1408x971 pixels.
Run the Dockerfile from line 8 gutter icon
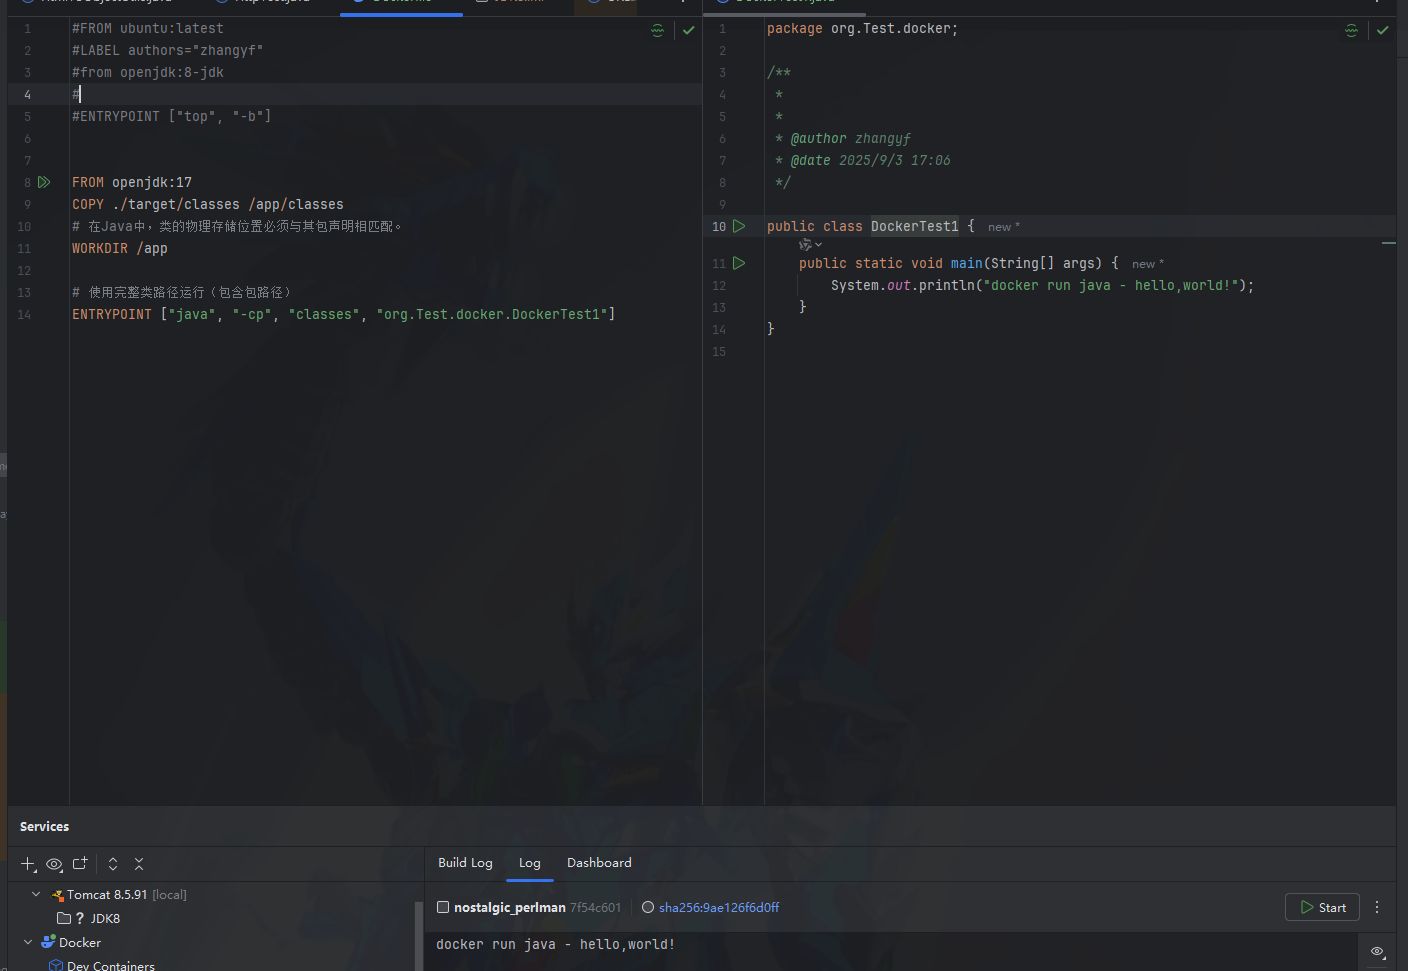click(x=44, y=182)
